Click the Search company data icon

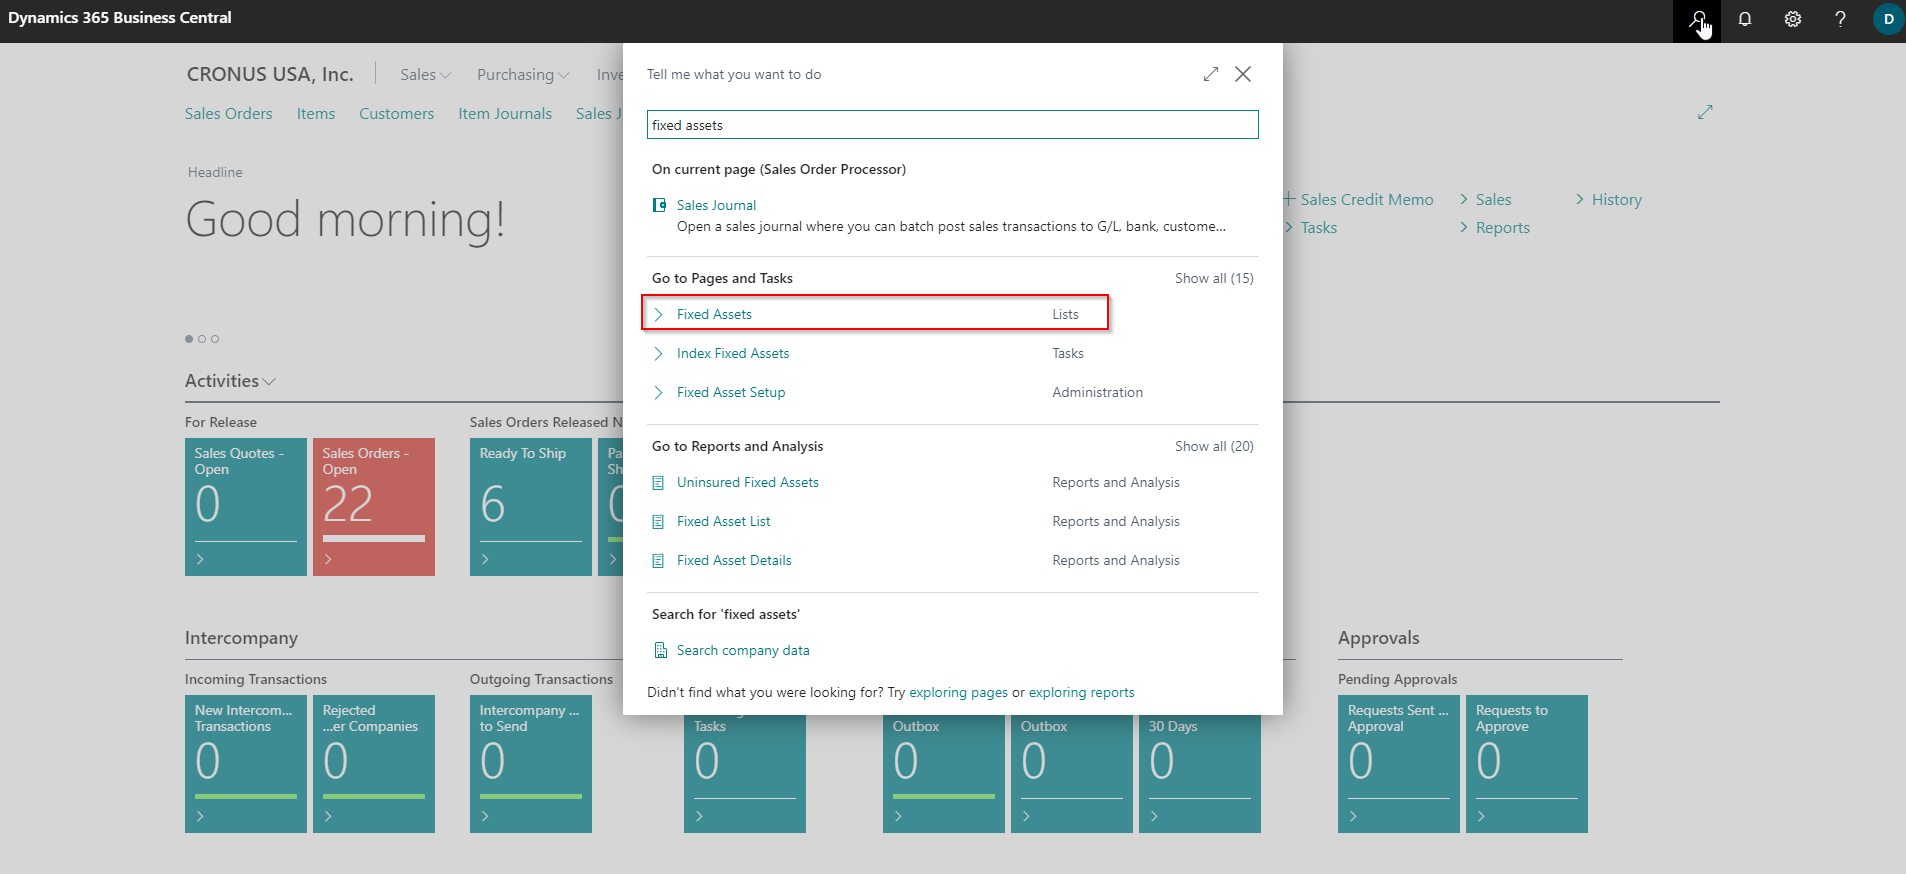coord(660,650)
